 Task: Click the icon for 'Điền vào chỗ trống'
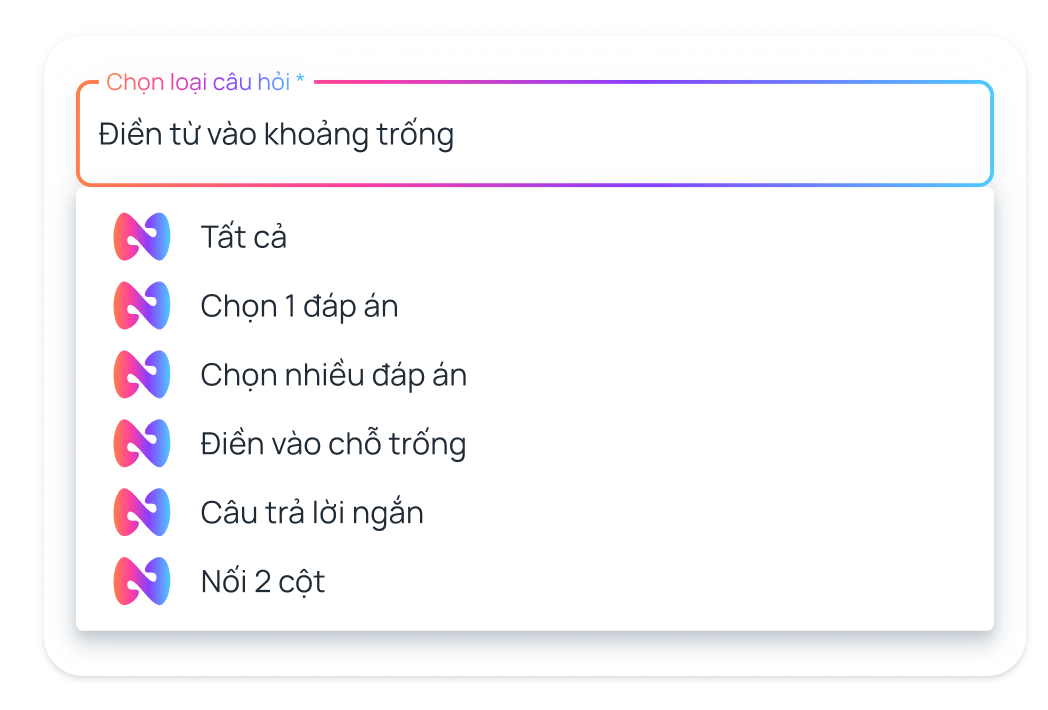(141, 444)
